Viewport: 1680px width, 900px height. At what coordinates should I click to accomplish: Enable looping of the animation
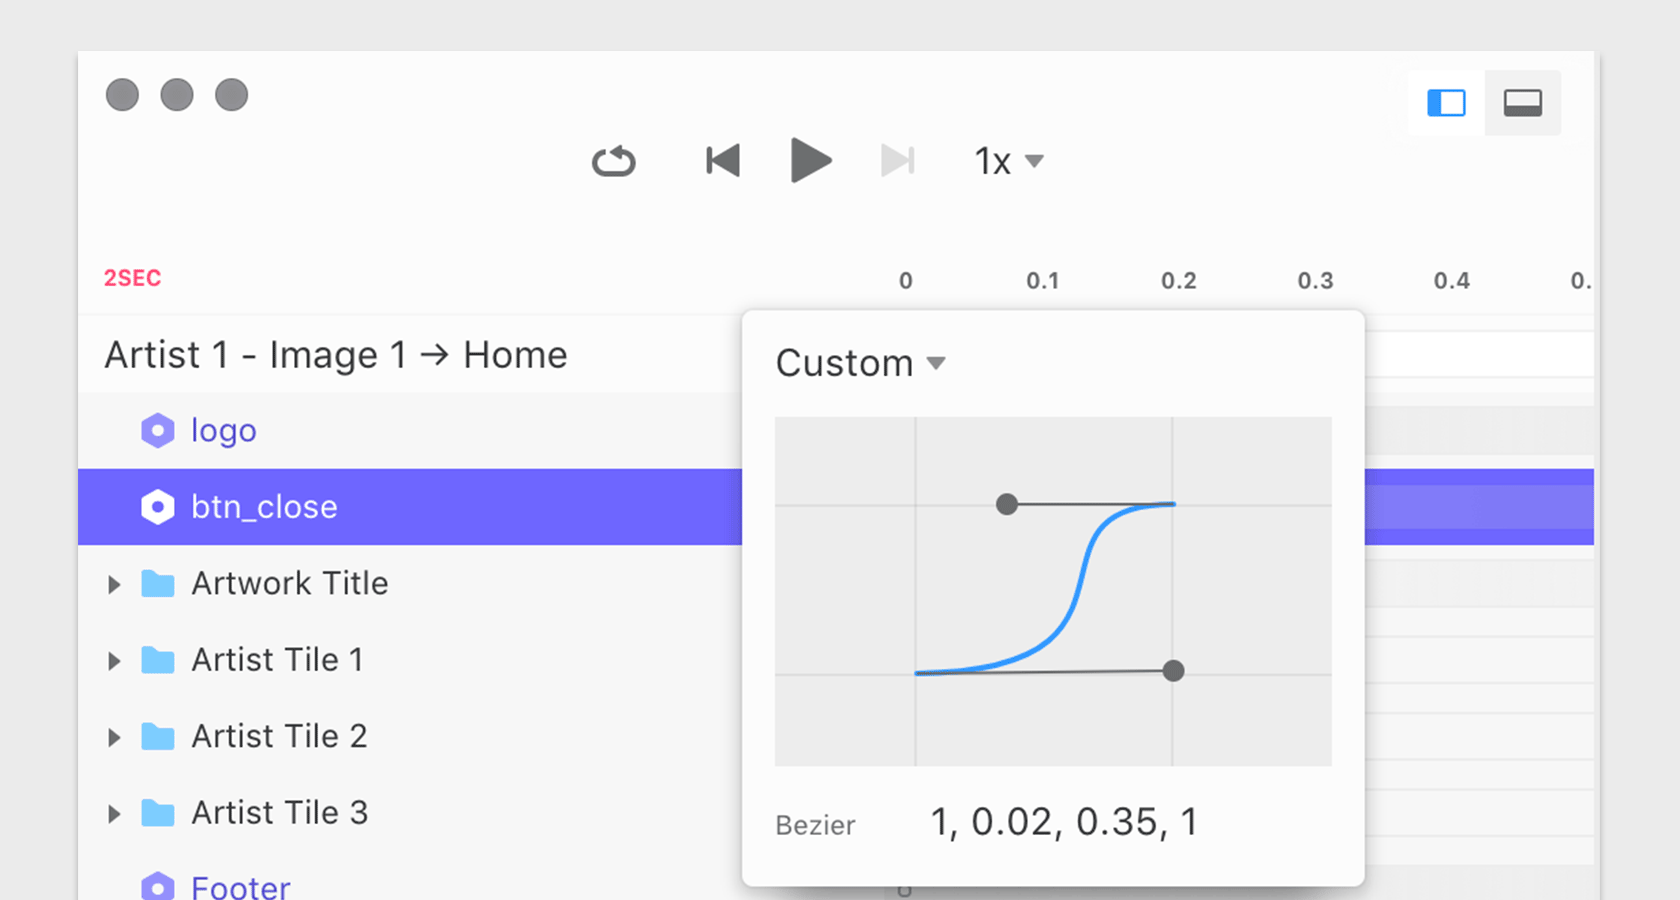coord(614,160)
